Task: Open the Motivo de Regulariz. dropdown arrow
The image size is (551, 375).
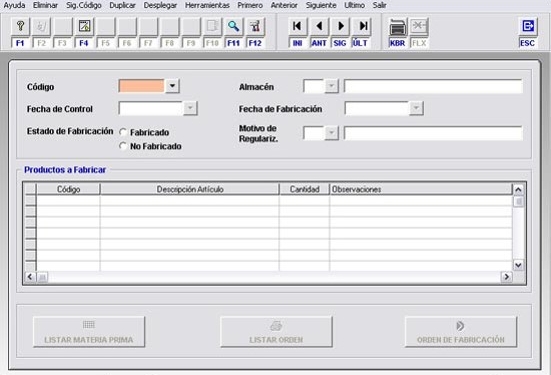Action: [x=331, y=133]
